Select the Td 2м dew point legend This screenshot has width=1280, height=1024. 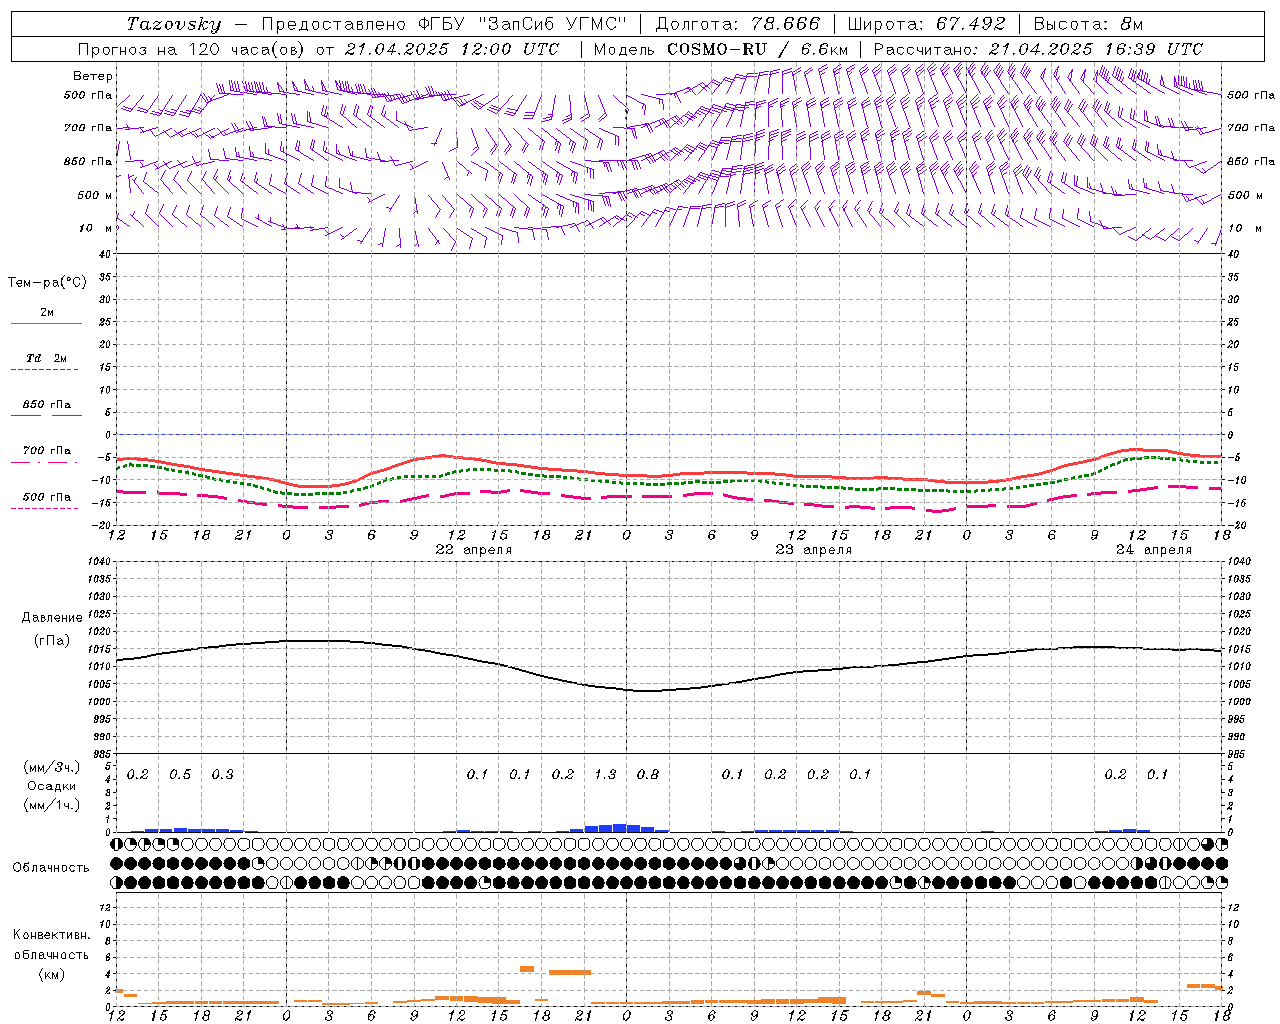tap(46, 363)
